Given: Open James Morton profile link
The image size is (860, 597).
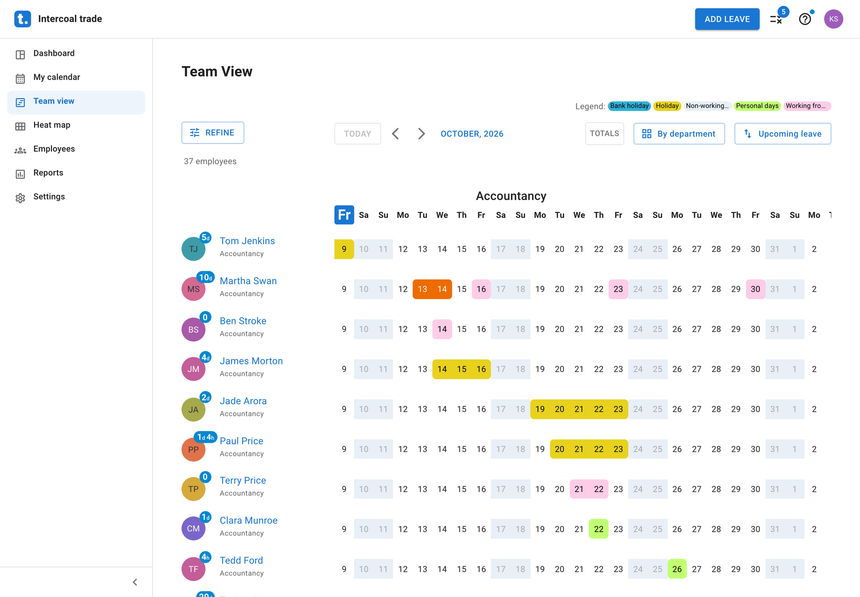Looking at the screenshot, I should [251, 361].
